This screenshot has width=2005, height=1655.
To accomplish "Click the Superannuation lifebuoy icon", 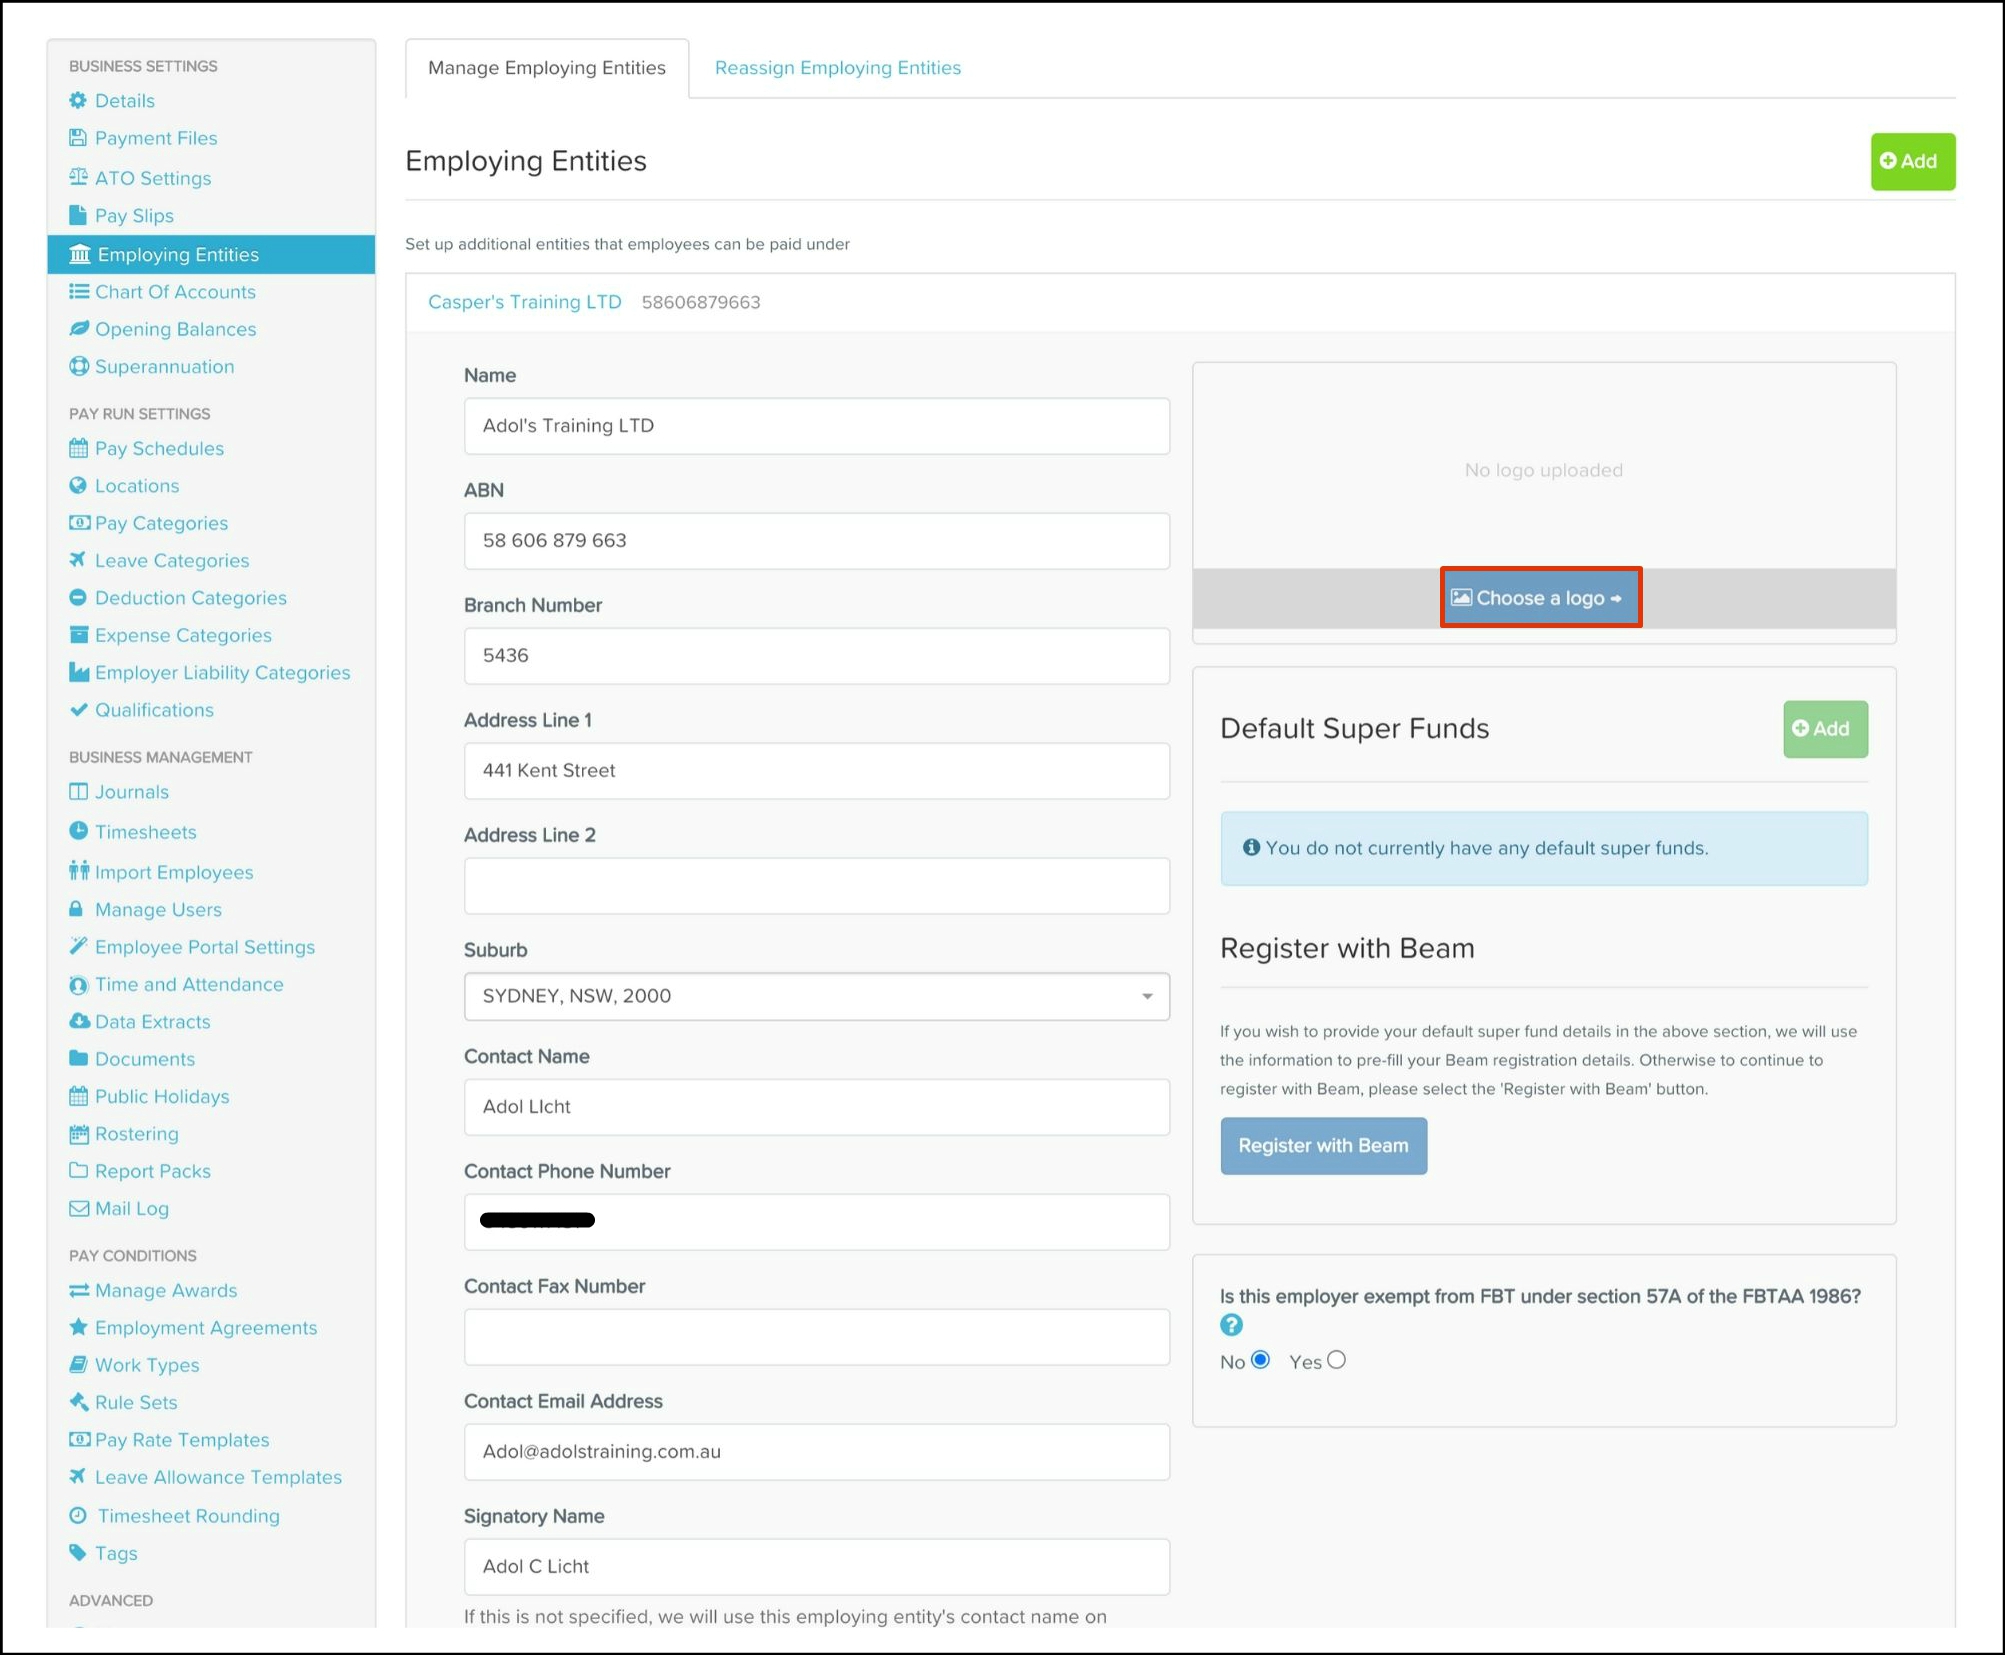I will (x=78, y=366).
